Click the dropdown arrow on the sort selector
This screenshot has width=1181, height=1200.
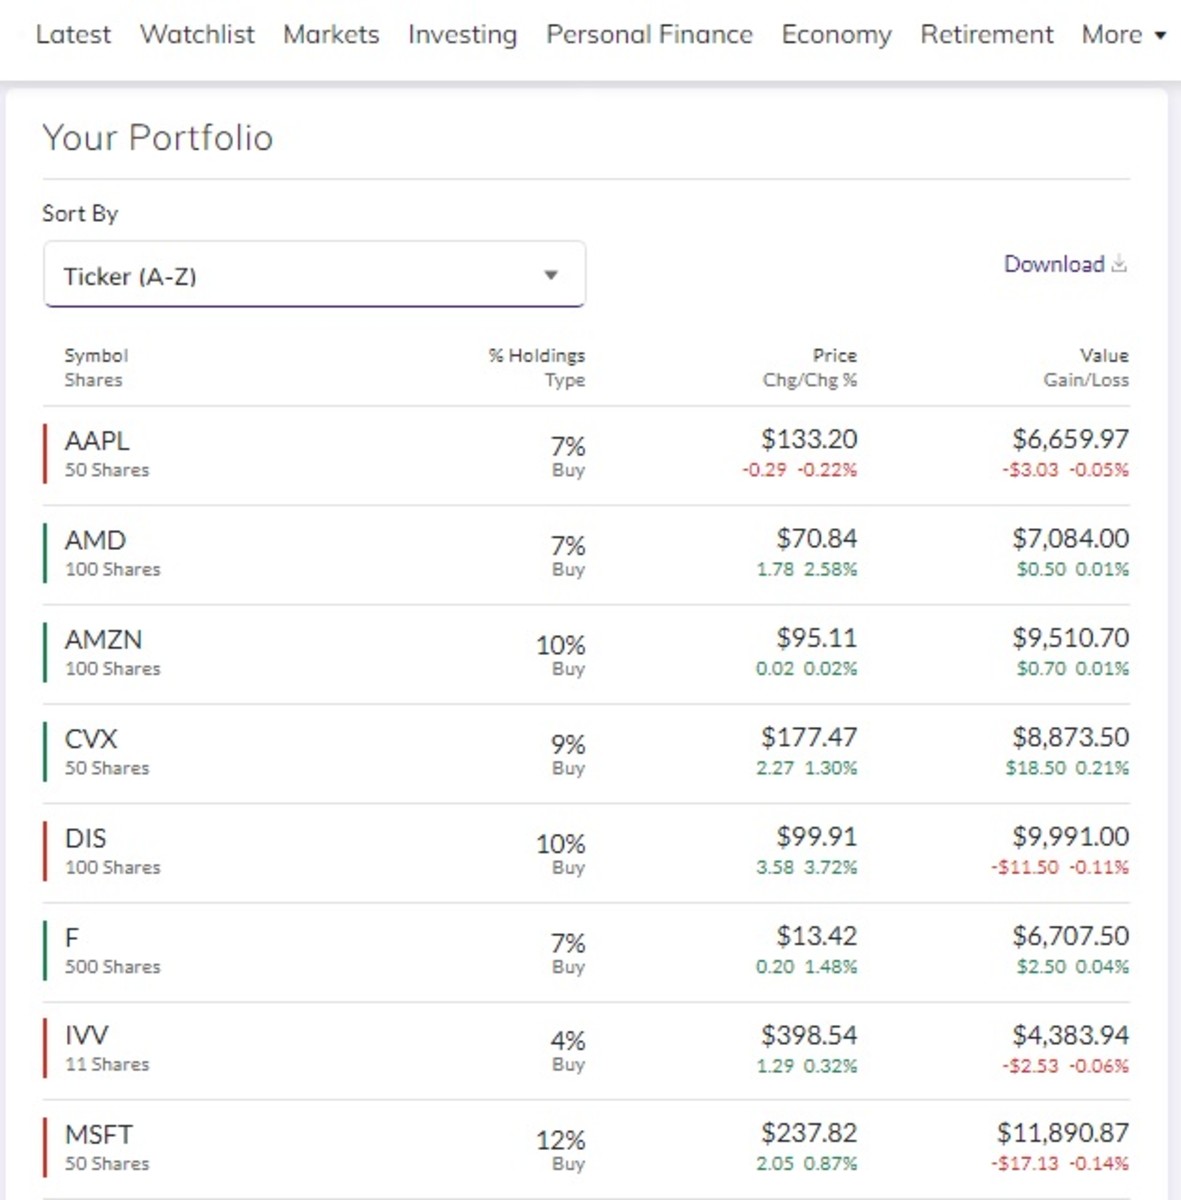550,274
